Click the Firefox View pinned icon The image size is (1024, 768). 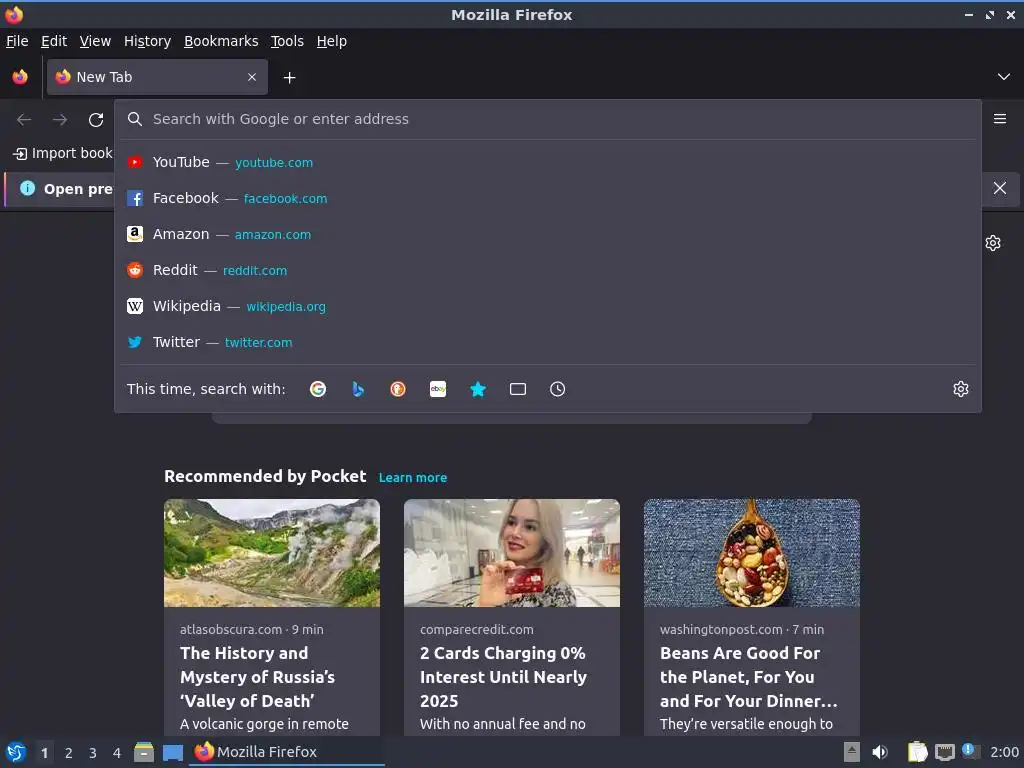coord(20,77)
